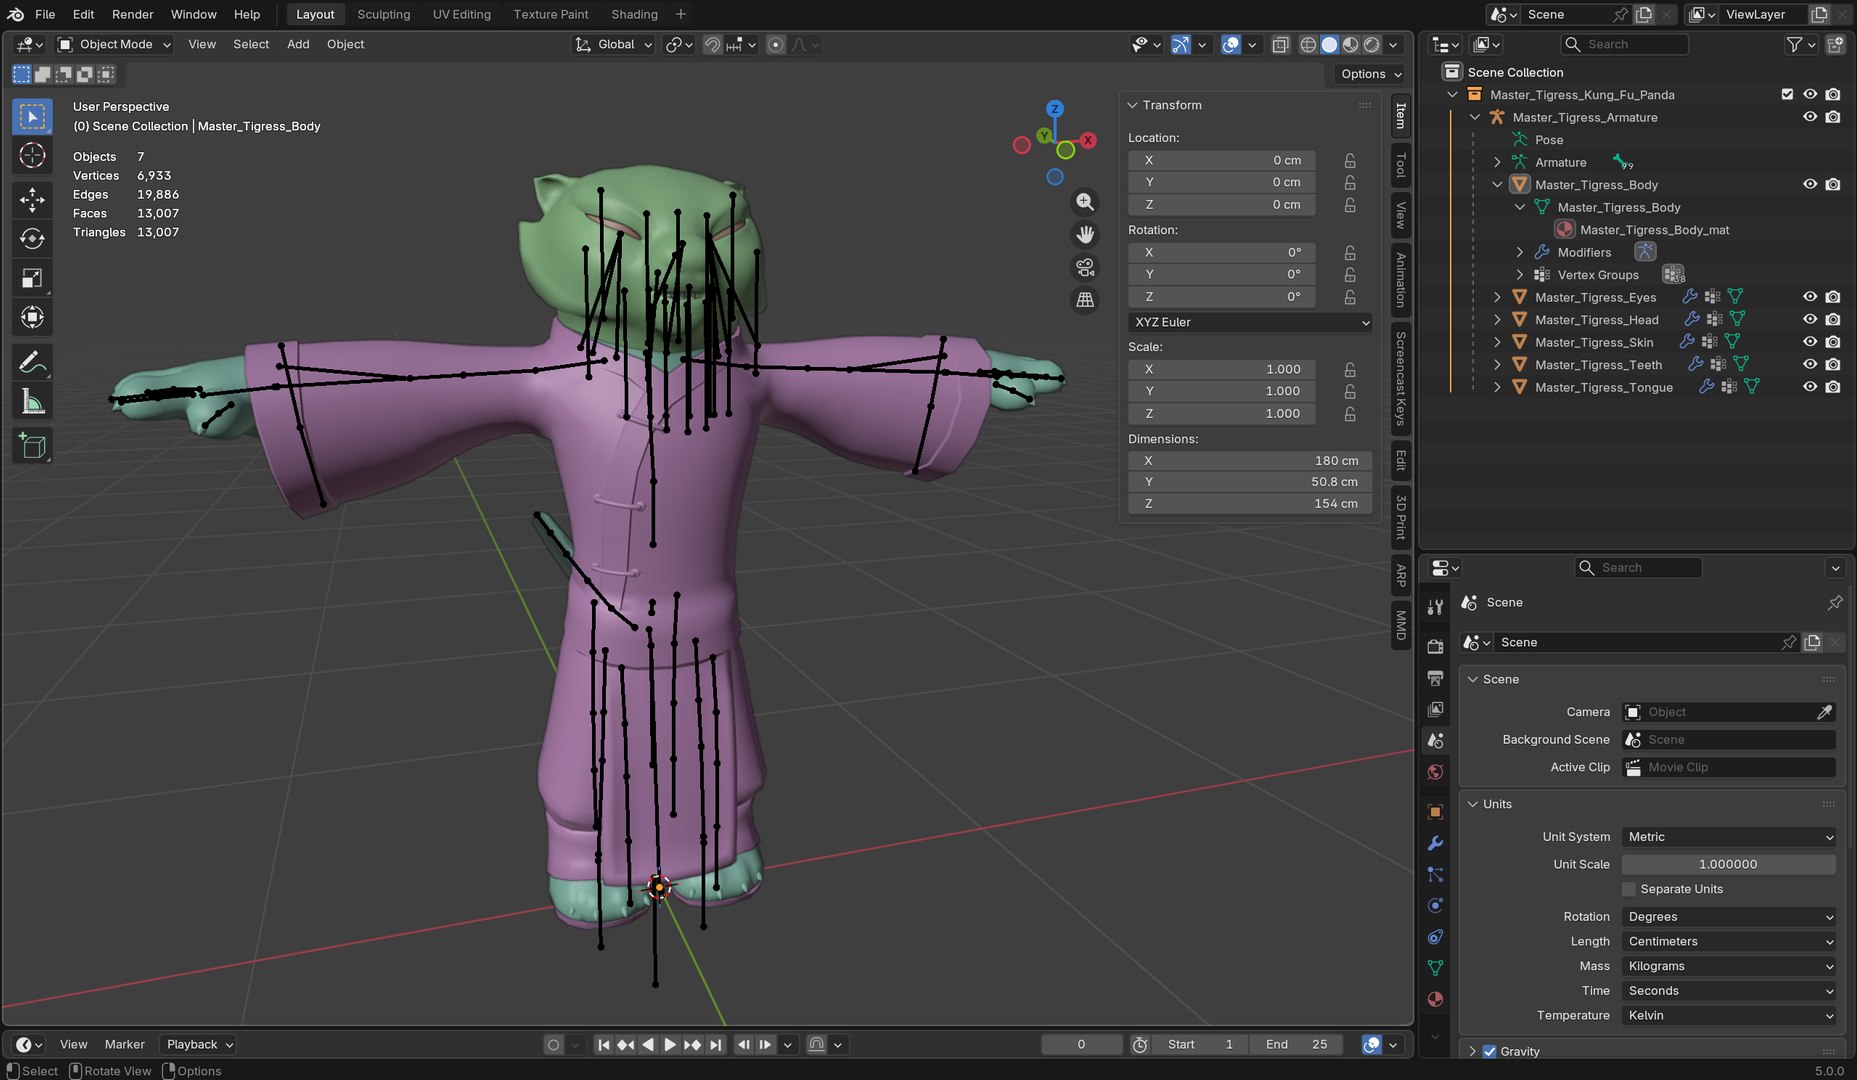Screen dimensions: 1857x1080
Task: Open the Physics properties tab icon
Action: [1435, 906]
